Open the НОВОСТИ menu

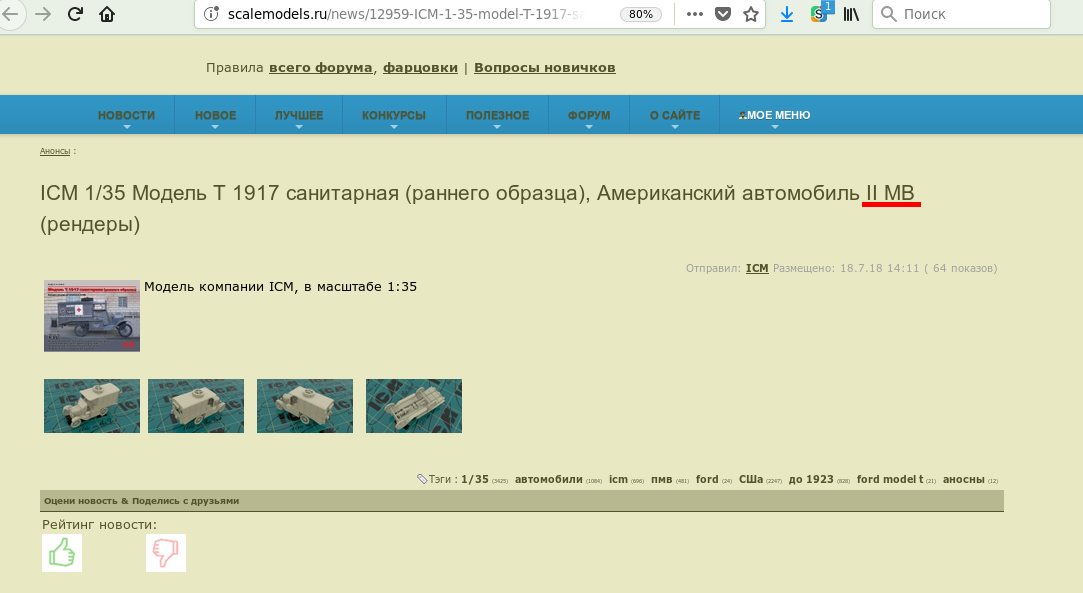coord(126,115)
